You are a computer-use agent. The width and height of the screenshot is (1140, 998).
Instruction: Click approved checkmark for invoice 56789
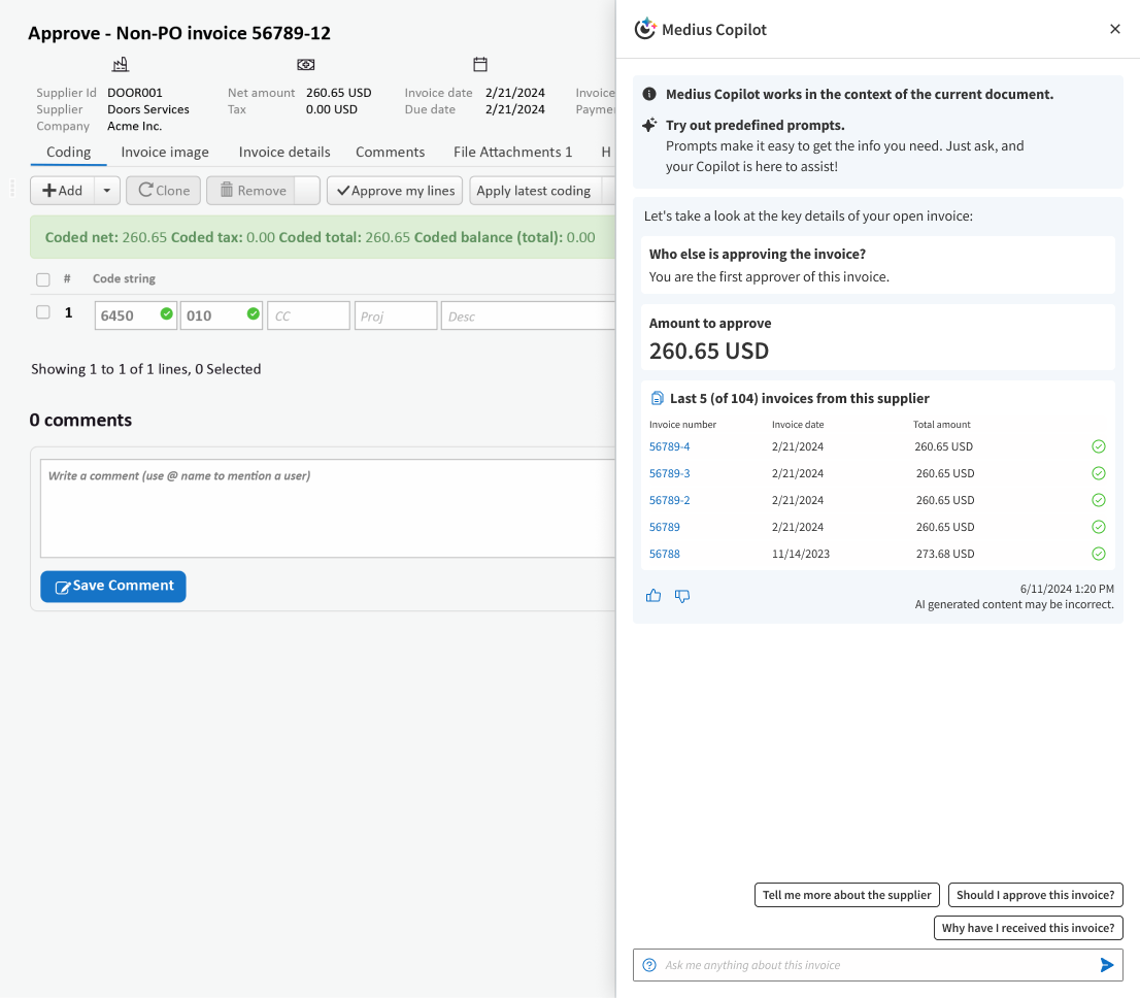pyautogui.click(x=1099, y=527)
